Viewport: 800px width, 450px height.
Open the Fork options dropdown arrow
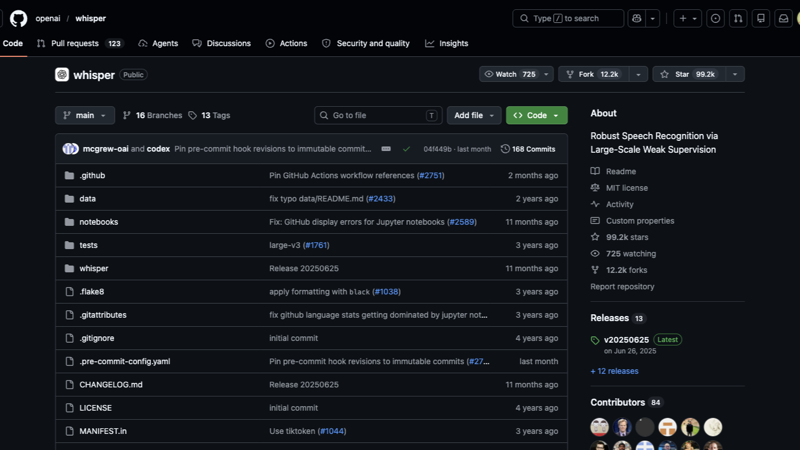point(638,74)
